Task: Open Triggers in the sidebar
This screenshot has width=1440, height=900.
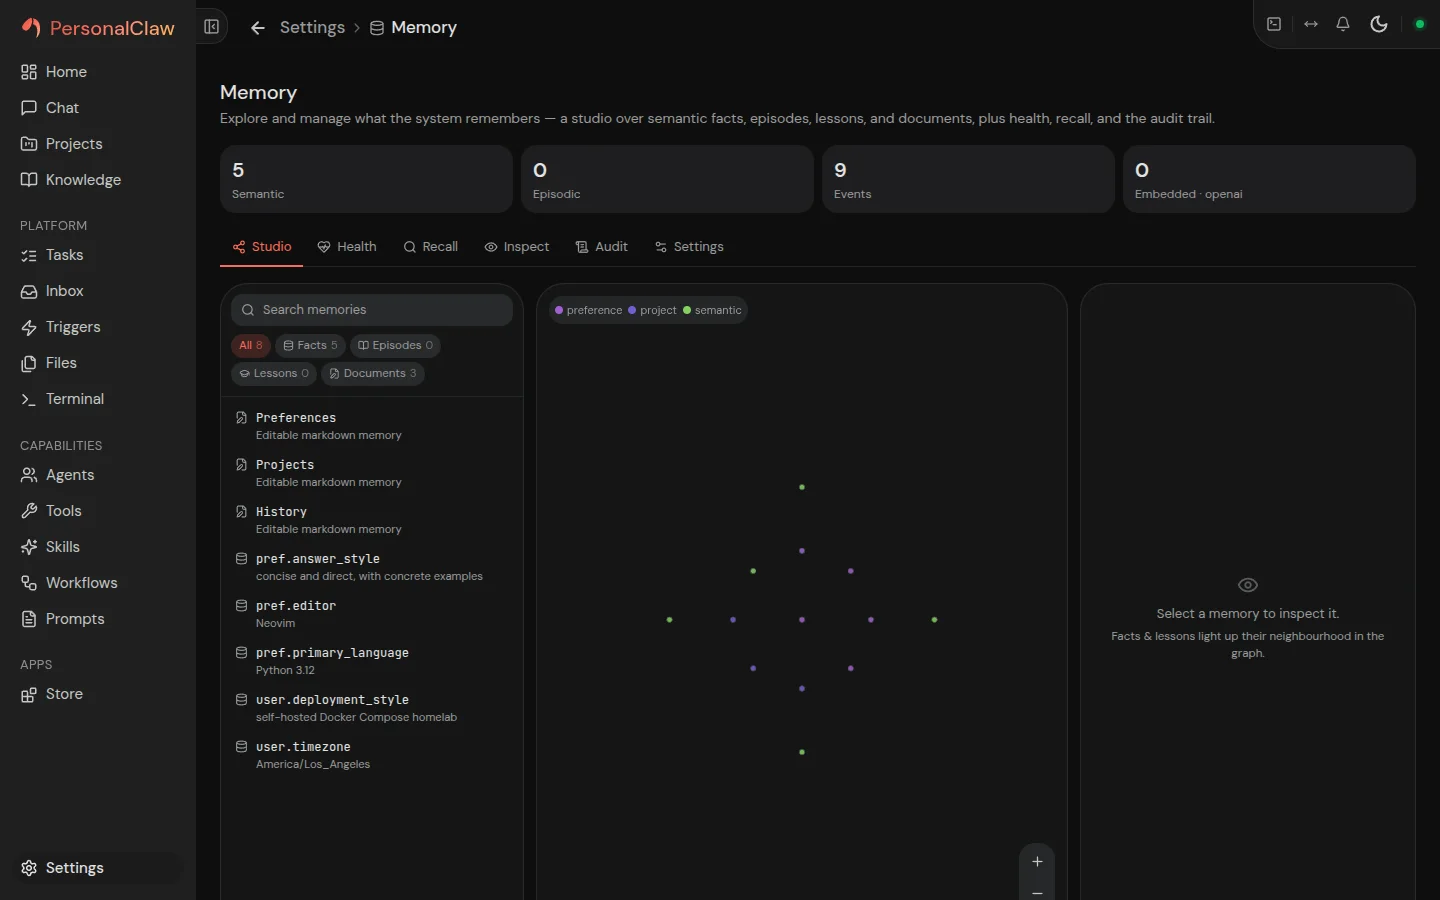Action: (x=98, y=327)
